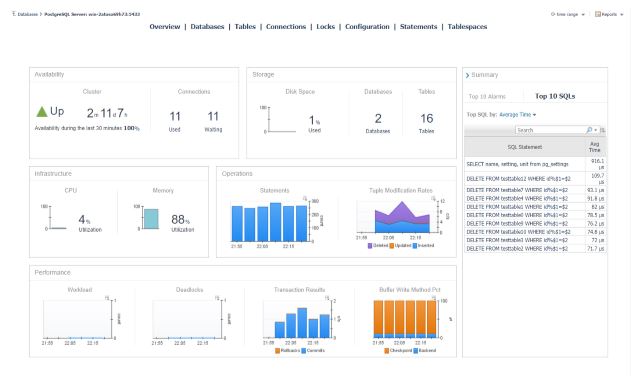The width and height of the screenshot is (644, 376).
Task: Open the Tuple Modification Rates chart corner icon
Action: [433, 198]
